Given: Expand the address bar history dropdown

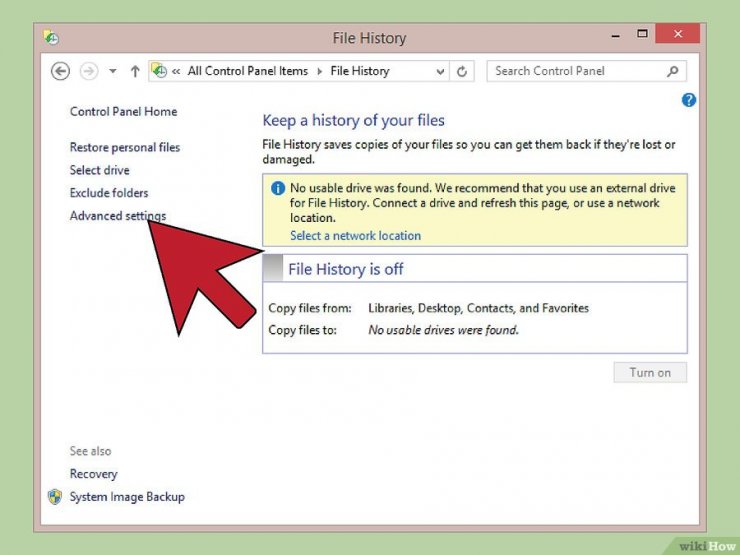Looking at the screenshot, I should [440, 71].
